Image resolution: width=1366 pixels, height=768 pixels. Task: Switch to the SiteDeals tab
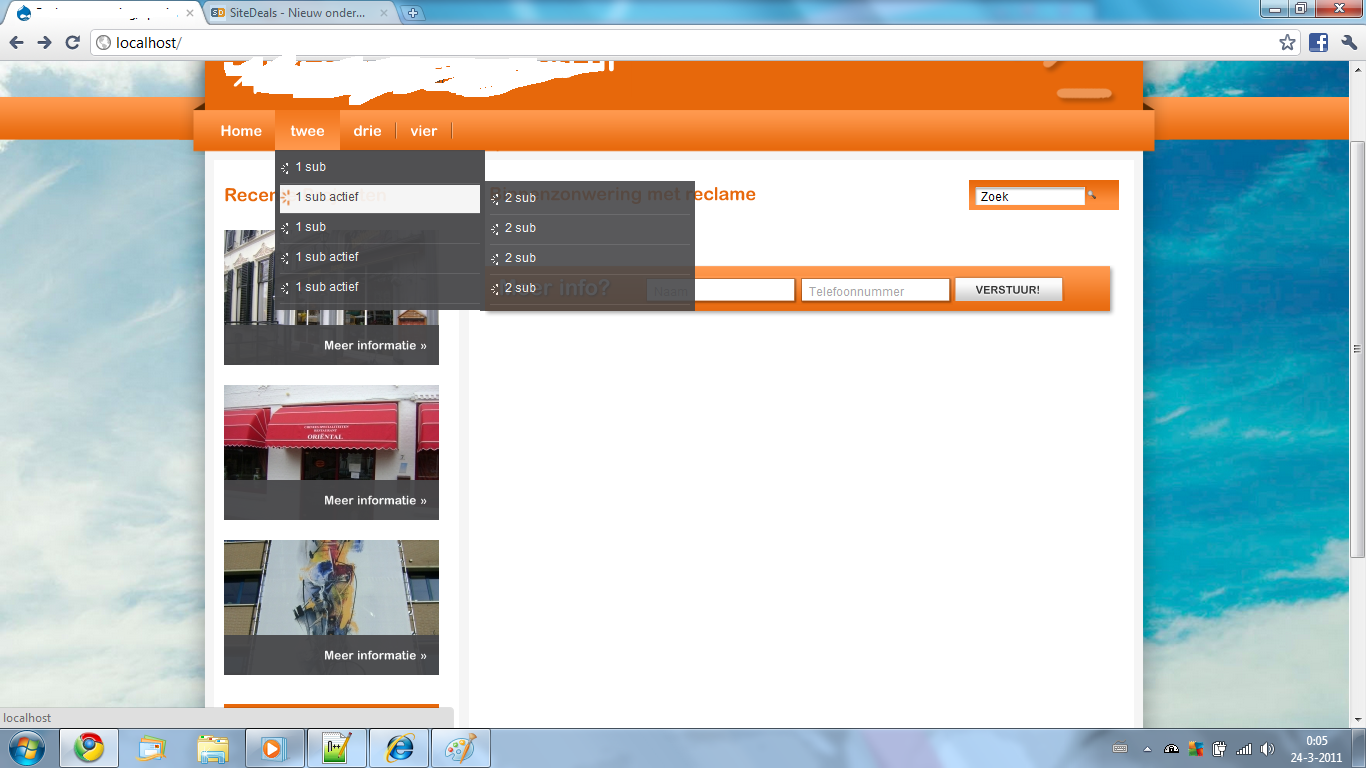pyautogui.click(x=298, y=13)
